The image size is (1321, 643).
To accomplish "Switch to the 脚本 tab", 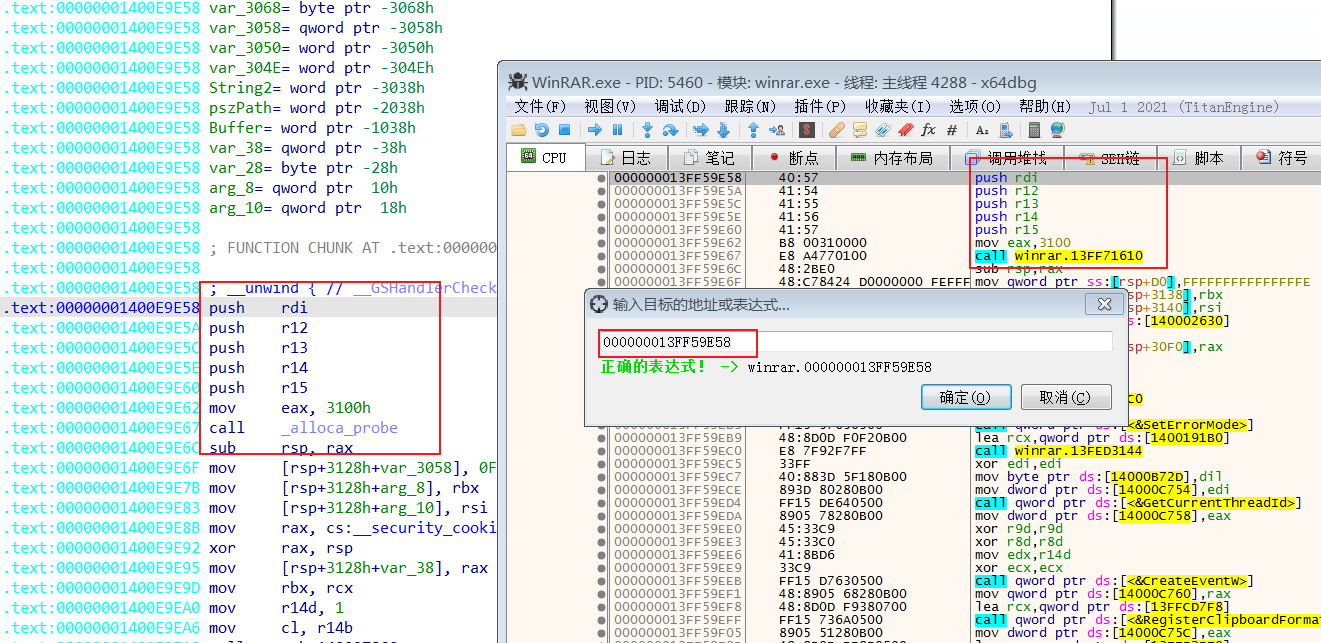I will click(x=1198, y=158).
